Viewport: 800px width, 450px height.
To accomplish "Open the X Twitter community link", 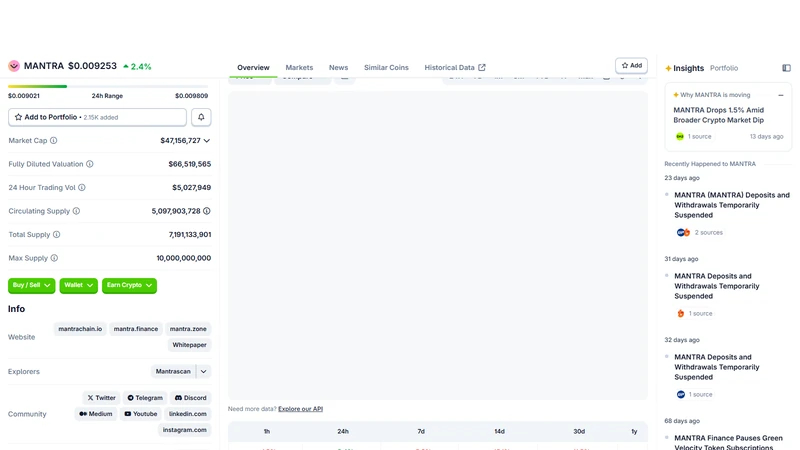I will tap(101, 397).
